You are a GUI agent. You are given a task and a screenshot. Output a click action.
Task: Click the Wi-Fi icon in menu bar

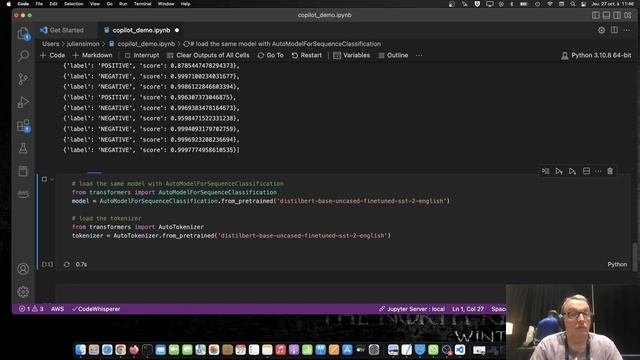(550, 4)
